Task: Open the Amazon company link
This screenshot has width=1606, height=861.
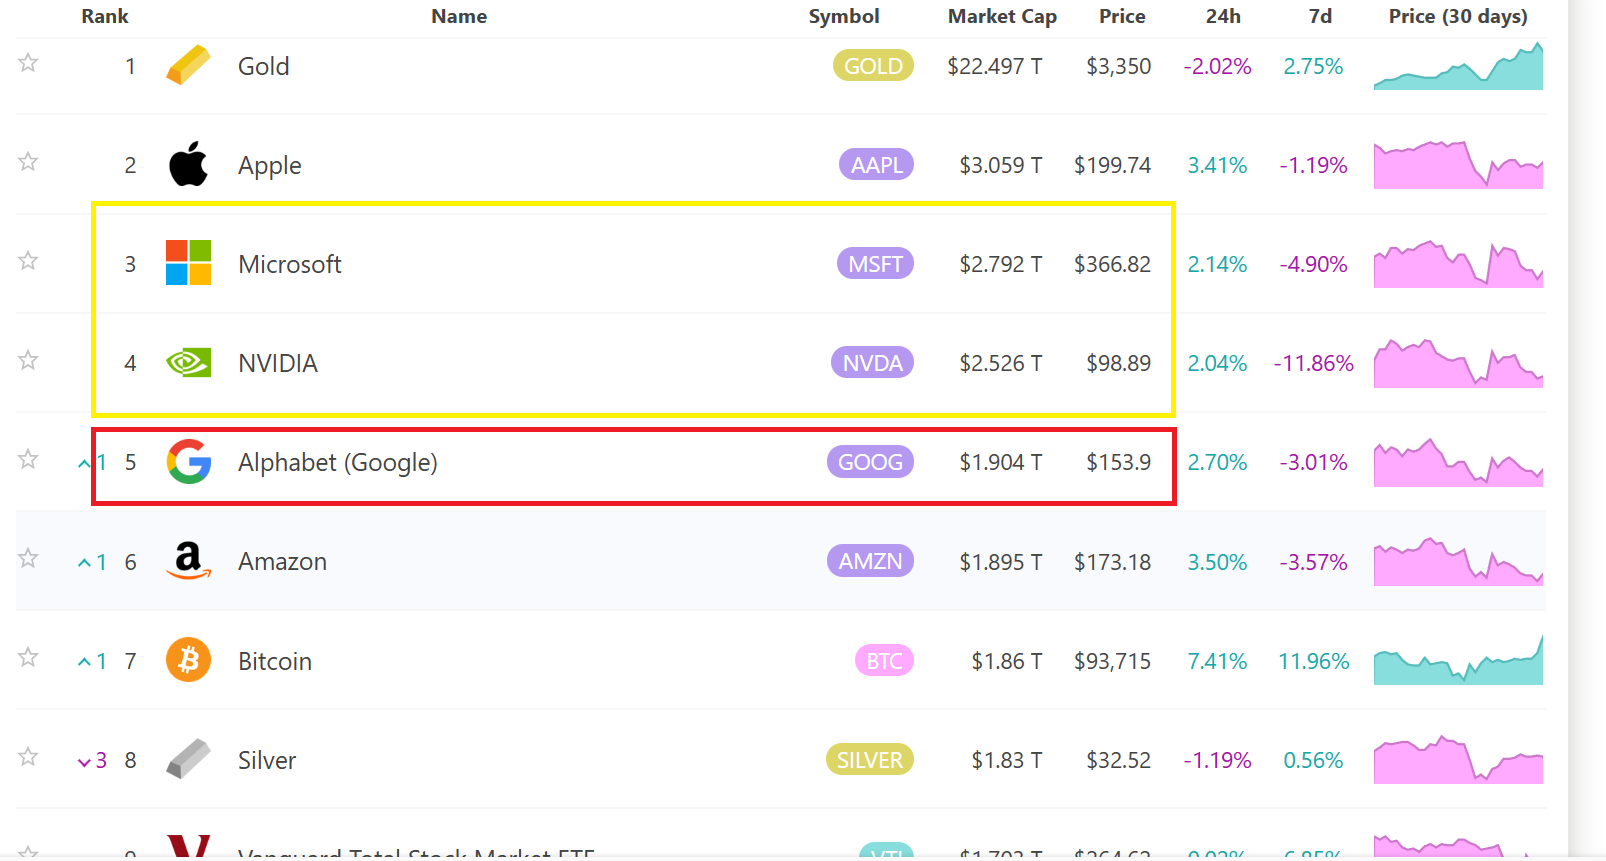Action: pyautogui.click(x=282, y=562)
